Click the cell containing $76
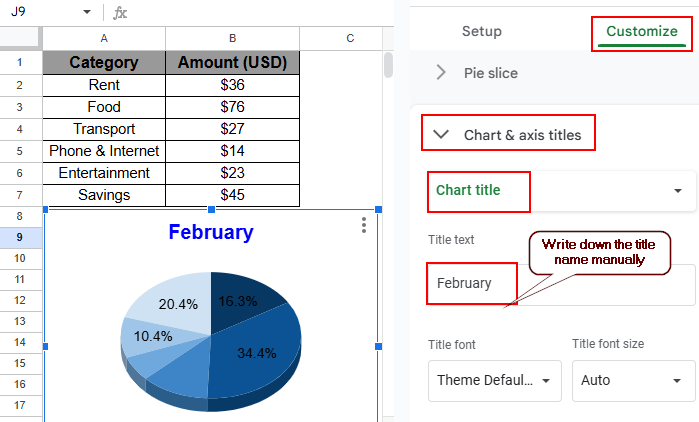This screenshot has width=699, height=422. [232, 107]
